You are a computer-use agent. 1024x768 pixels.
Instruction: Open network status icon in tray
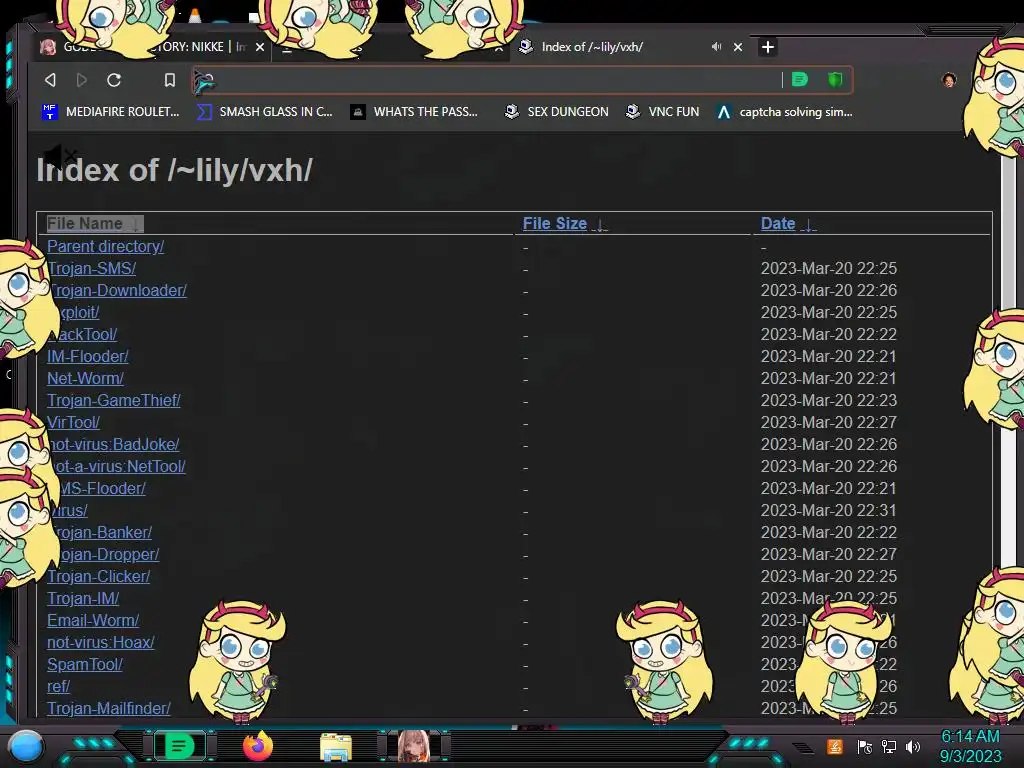(x=889, y=746)
